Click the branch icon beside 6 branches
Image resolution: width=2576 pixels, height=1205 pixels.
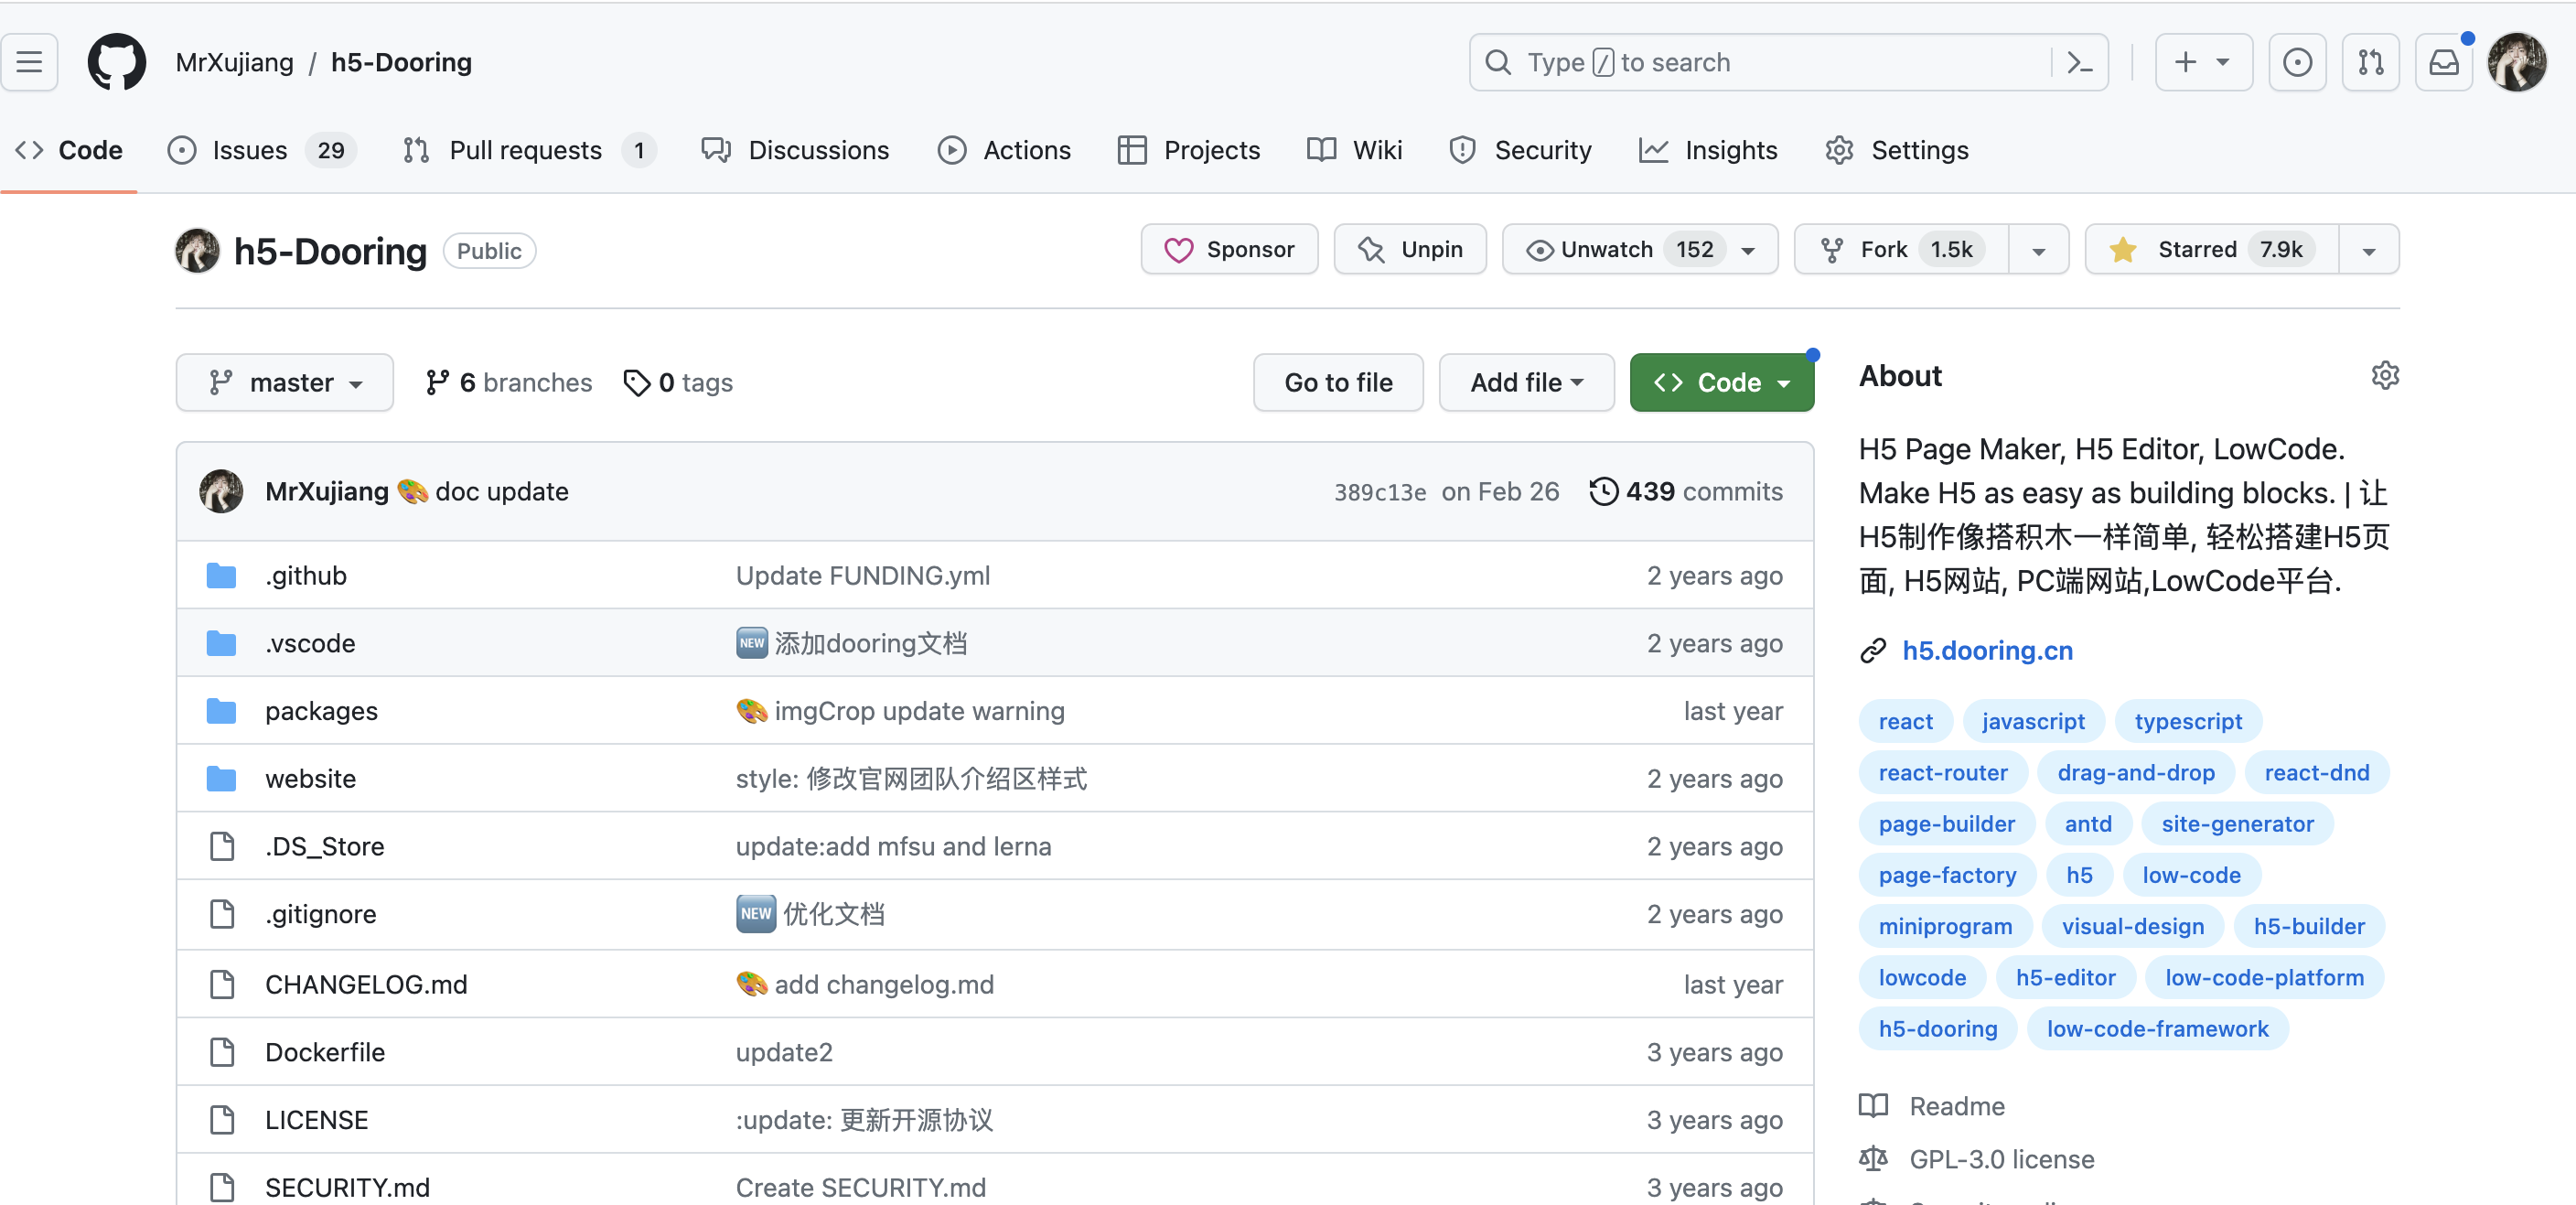click(x=437, y=383)
